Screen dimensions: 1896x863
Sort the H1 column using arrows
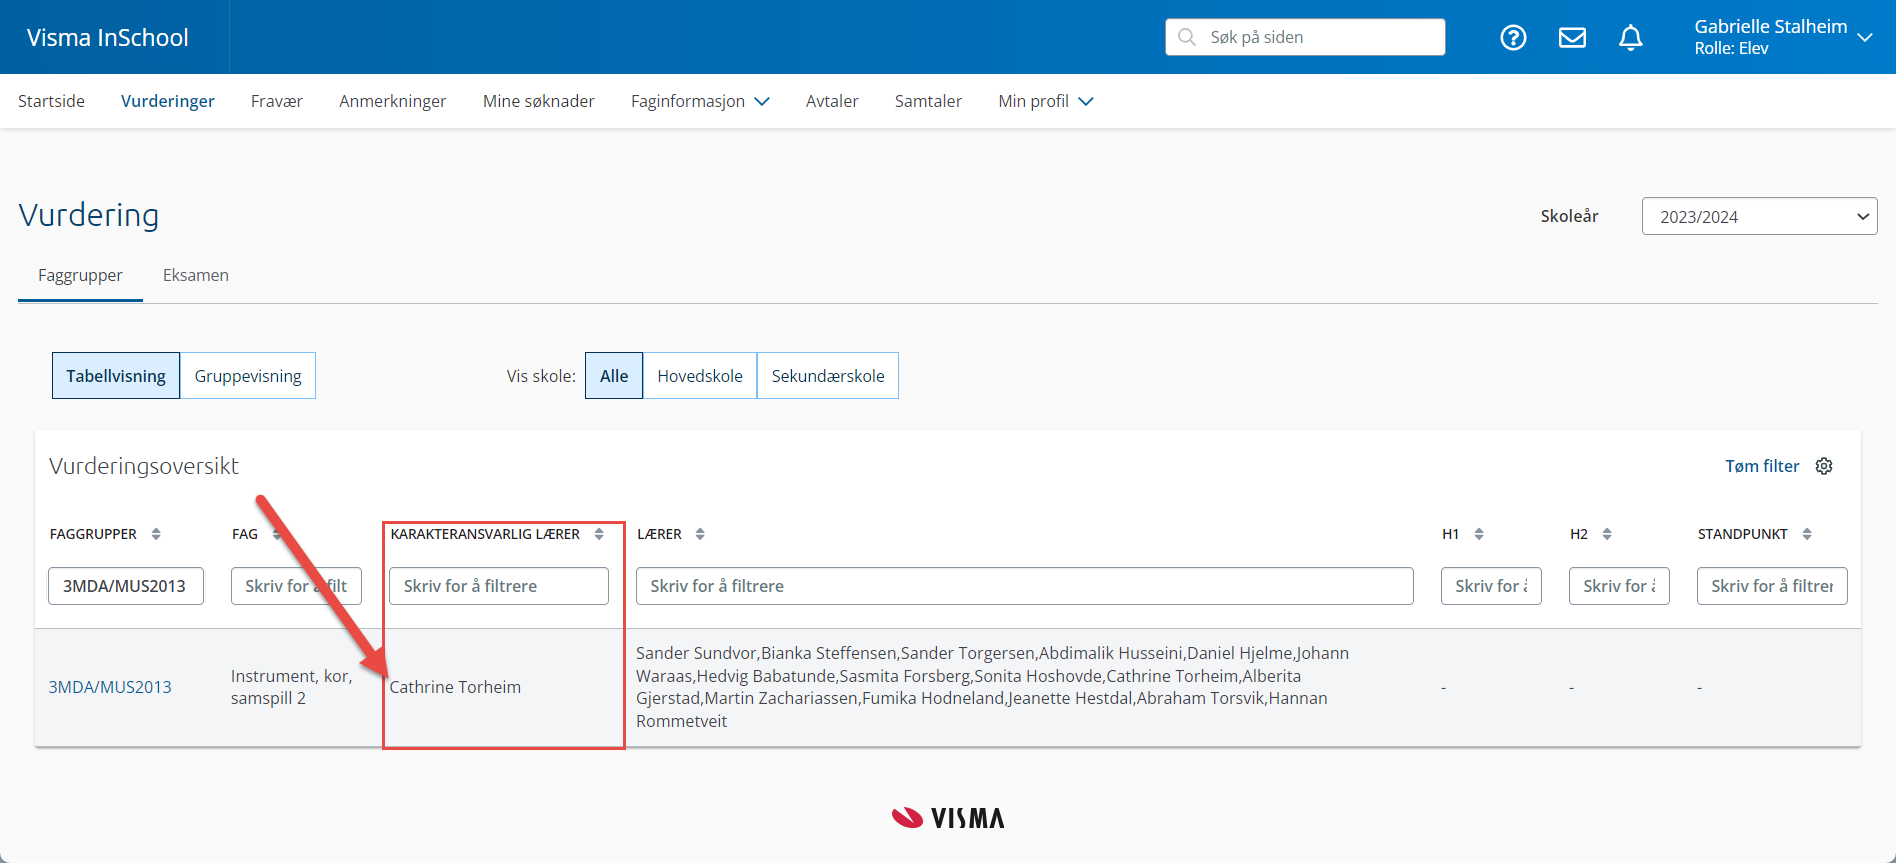click(x=1479, y=534)
